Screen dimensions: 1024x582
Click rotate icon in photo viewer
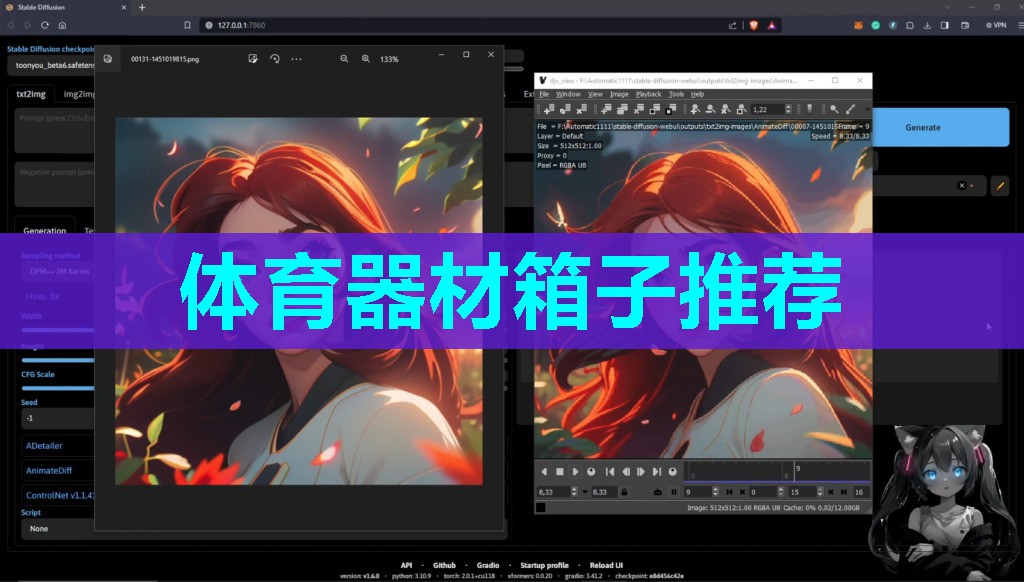(274, 59)
